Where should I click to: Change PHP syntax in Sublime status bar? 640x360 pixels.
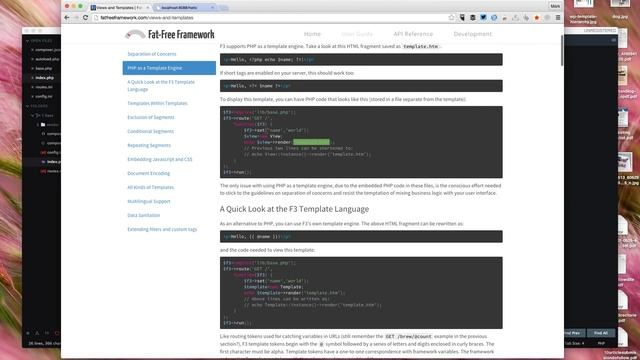[601, 344]
